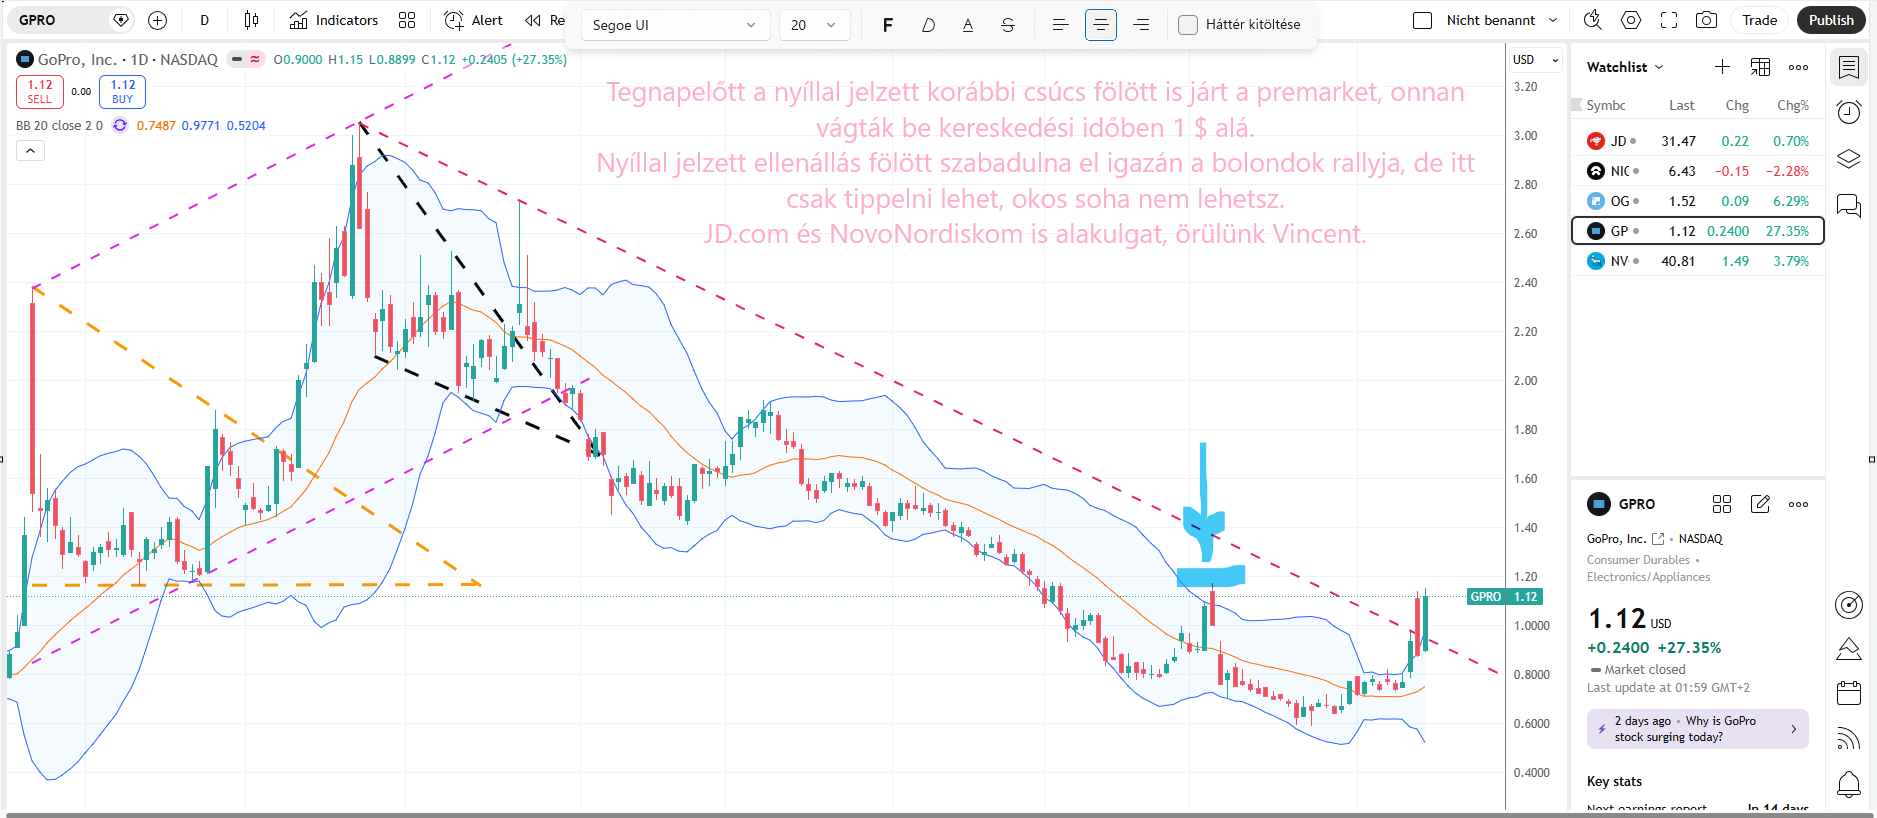This screenshot has width=1877, height=818.
Task: Enable the Háttér kitöltése checkbox
Action: coord(1188,25)
